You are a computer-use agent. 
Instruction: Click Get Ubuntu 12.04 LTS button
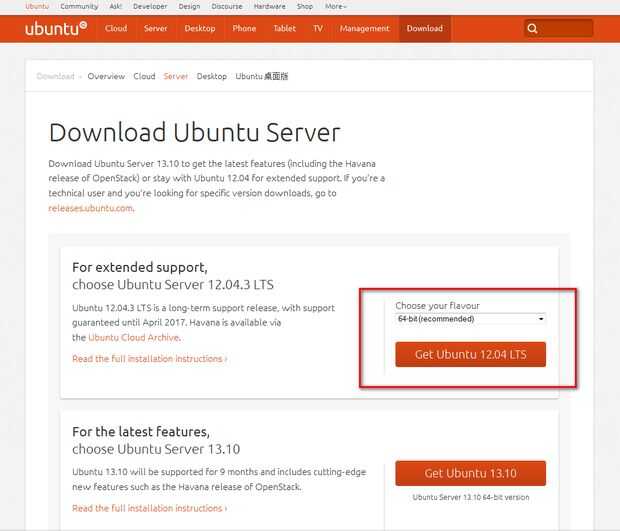pos(471,354)
